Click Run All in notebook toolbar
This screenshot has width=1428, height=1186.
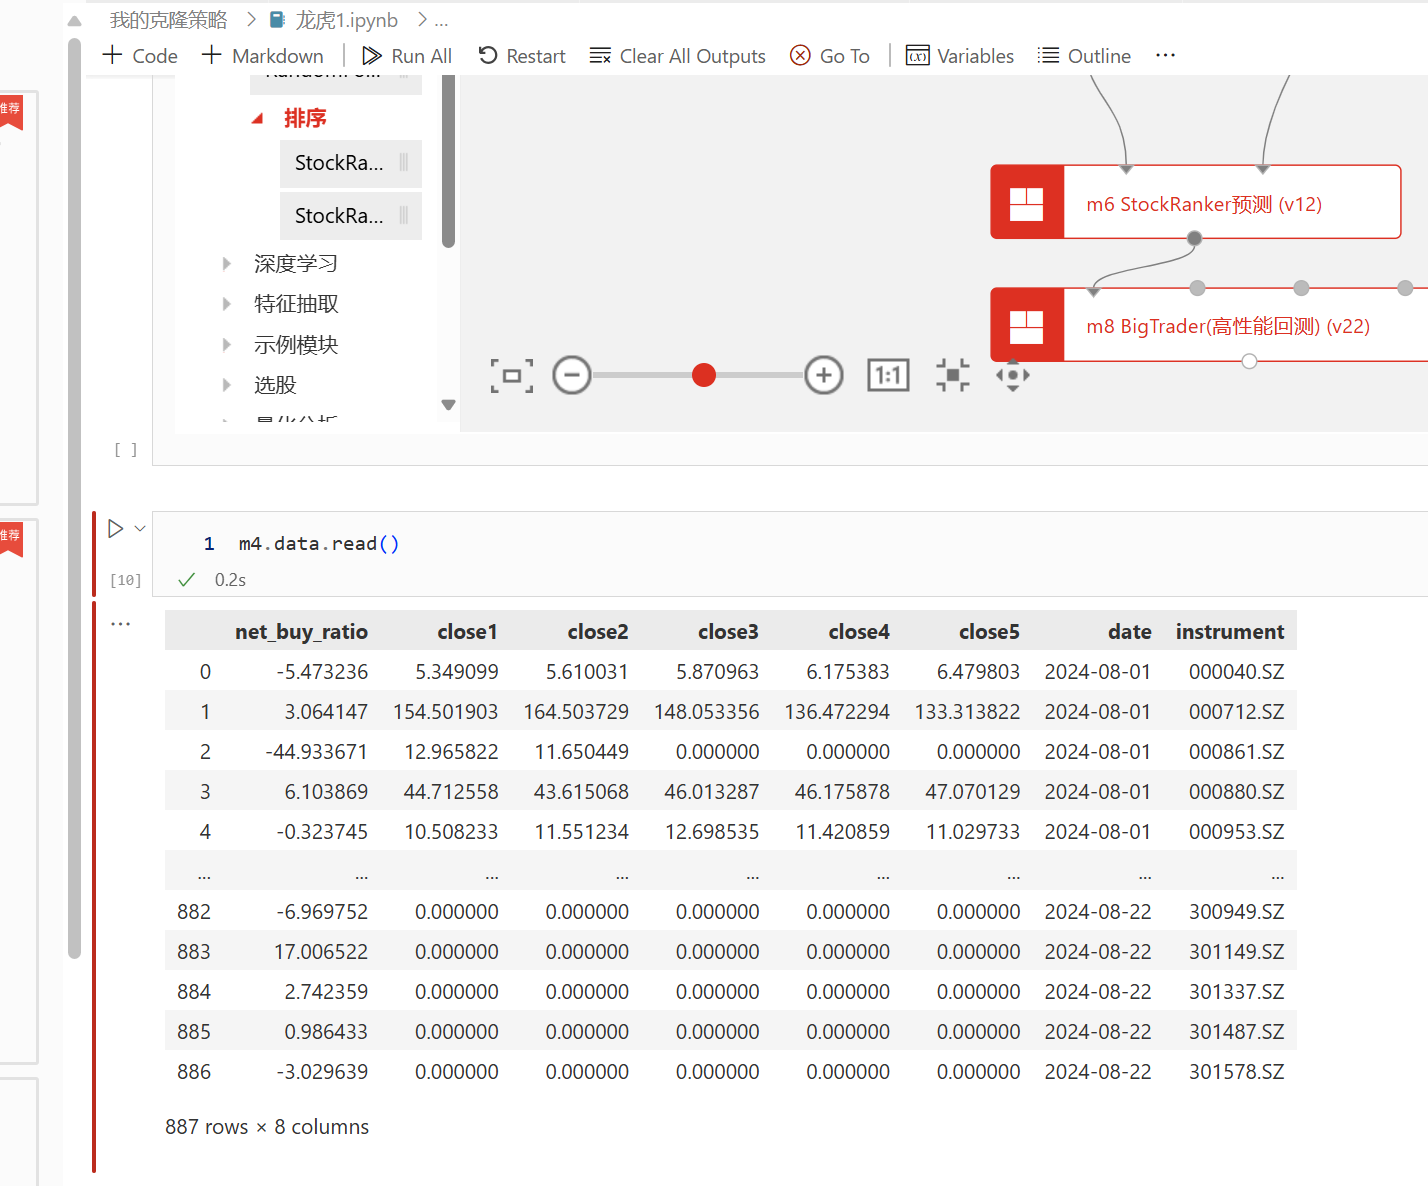[x=407, y=56]
